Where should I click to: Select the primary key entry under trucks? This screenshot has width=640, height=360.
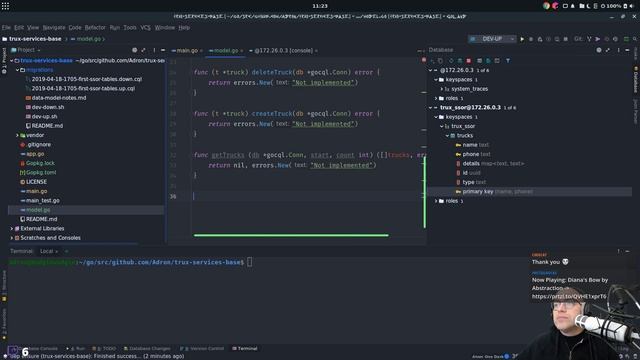coord(478,191)
